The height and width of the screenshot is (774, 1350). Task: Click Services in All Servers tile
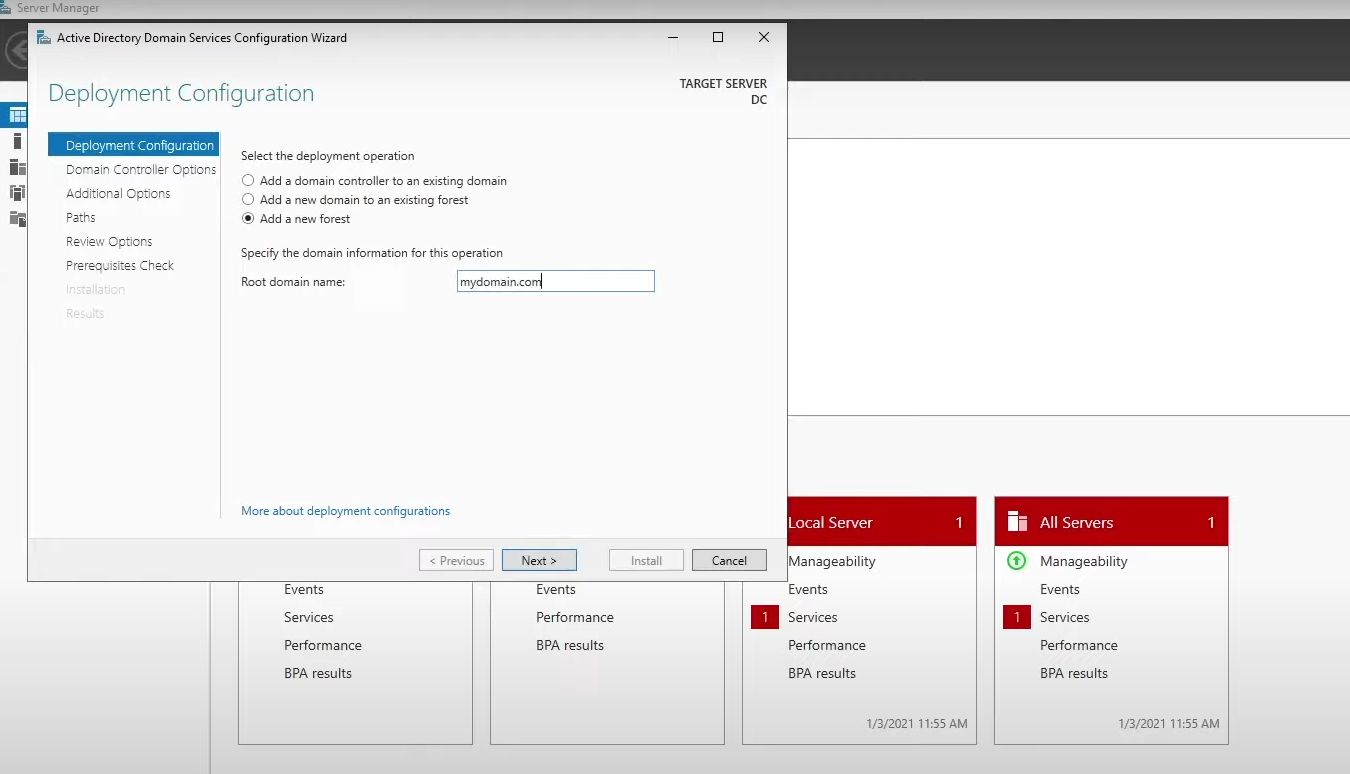(x=1064, y=617)
